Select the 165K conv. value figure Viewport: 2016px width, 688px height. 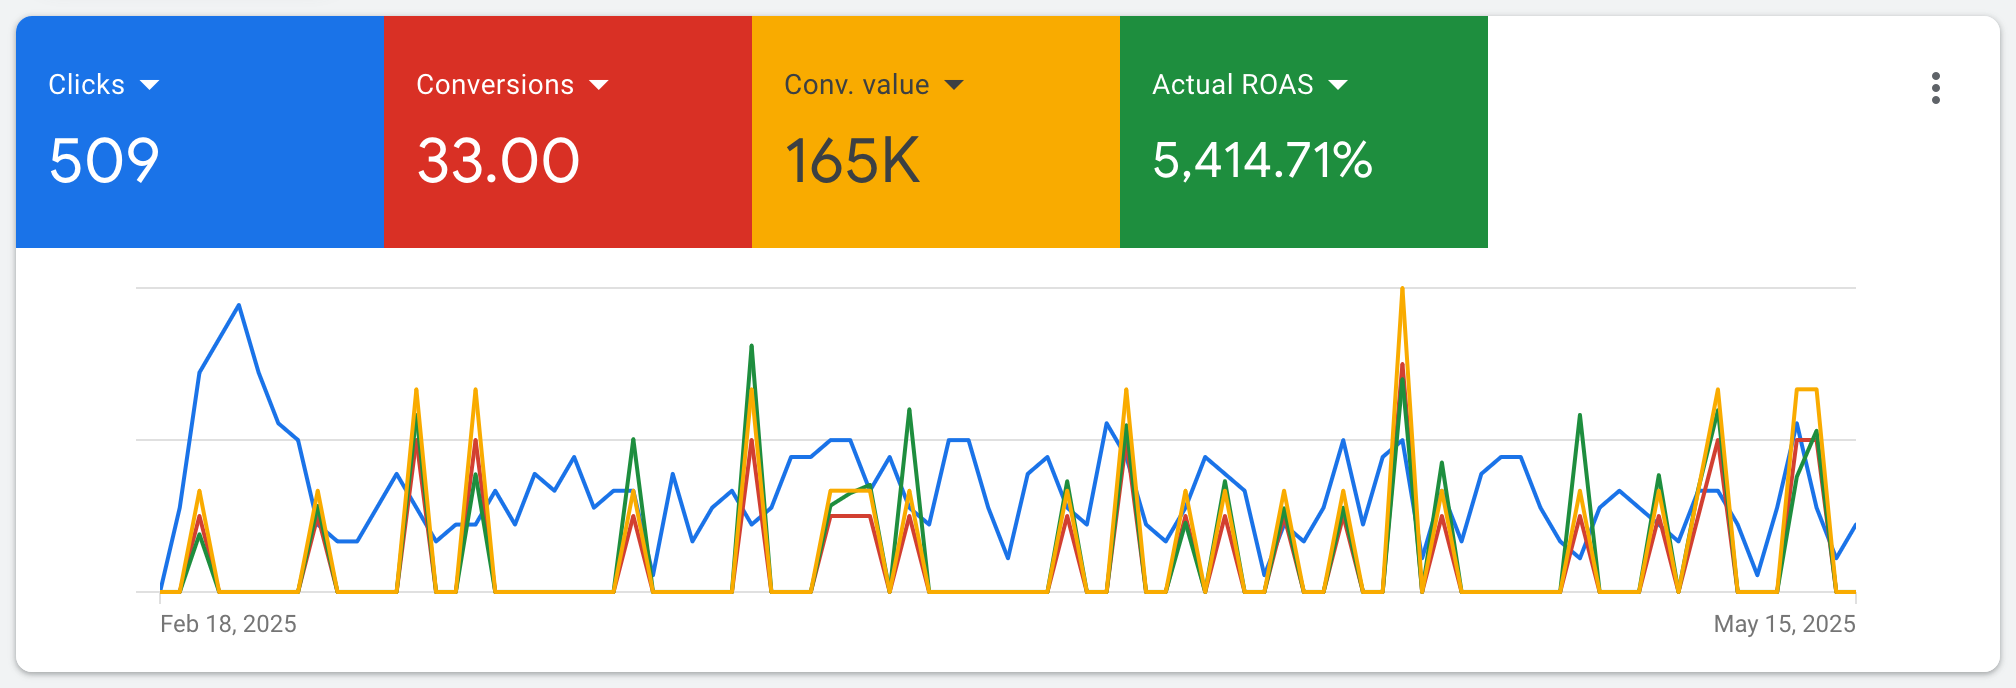tap(852, 161)
